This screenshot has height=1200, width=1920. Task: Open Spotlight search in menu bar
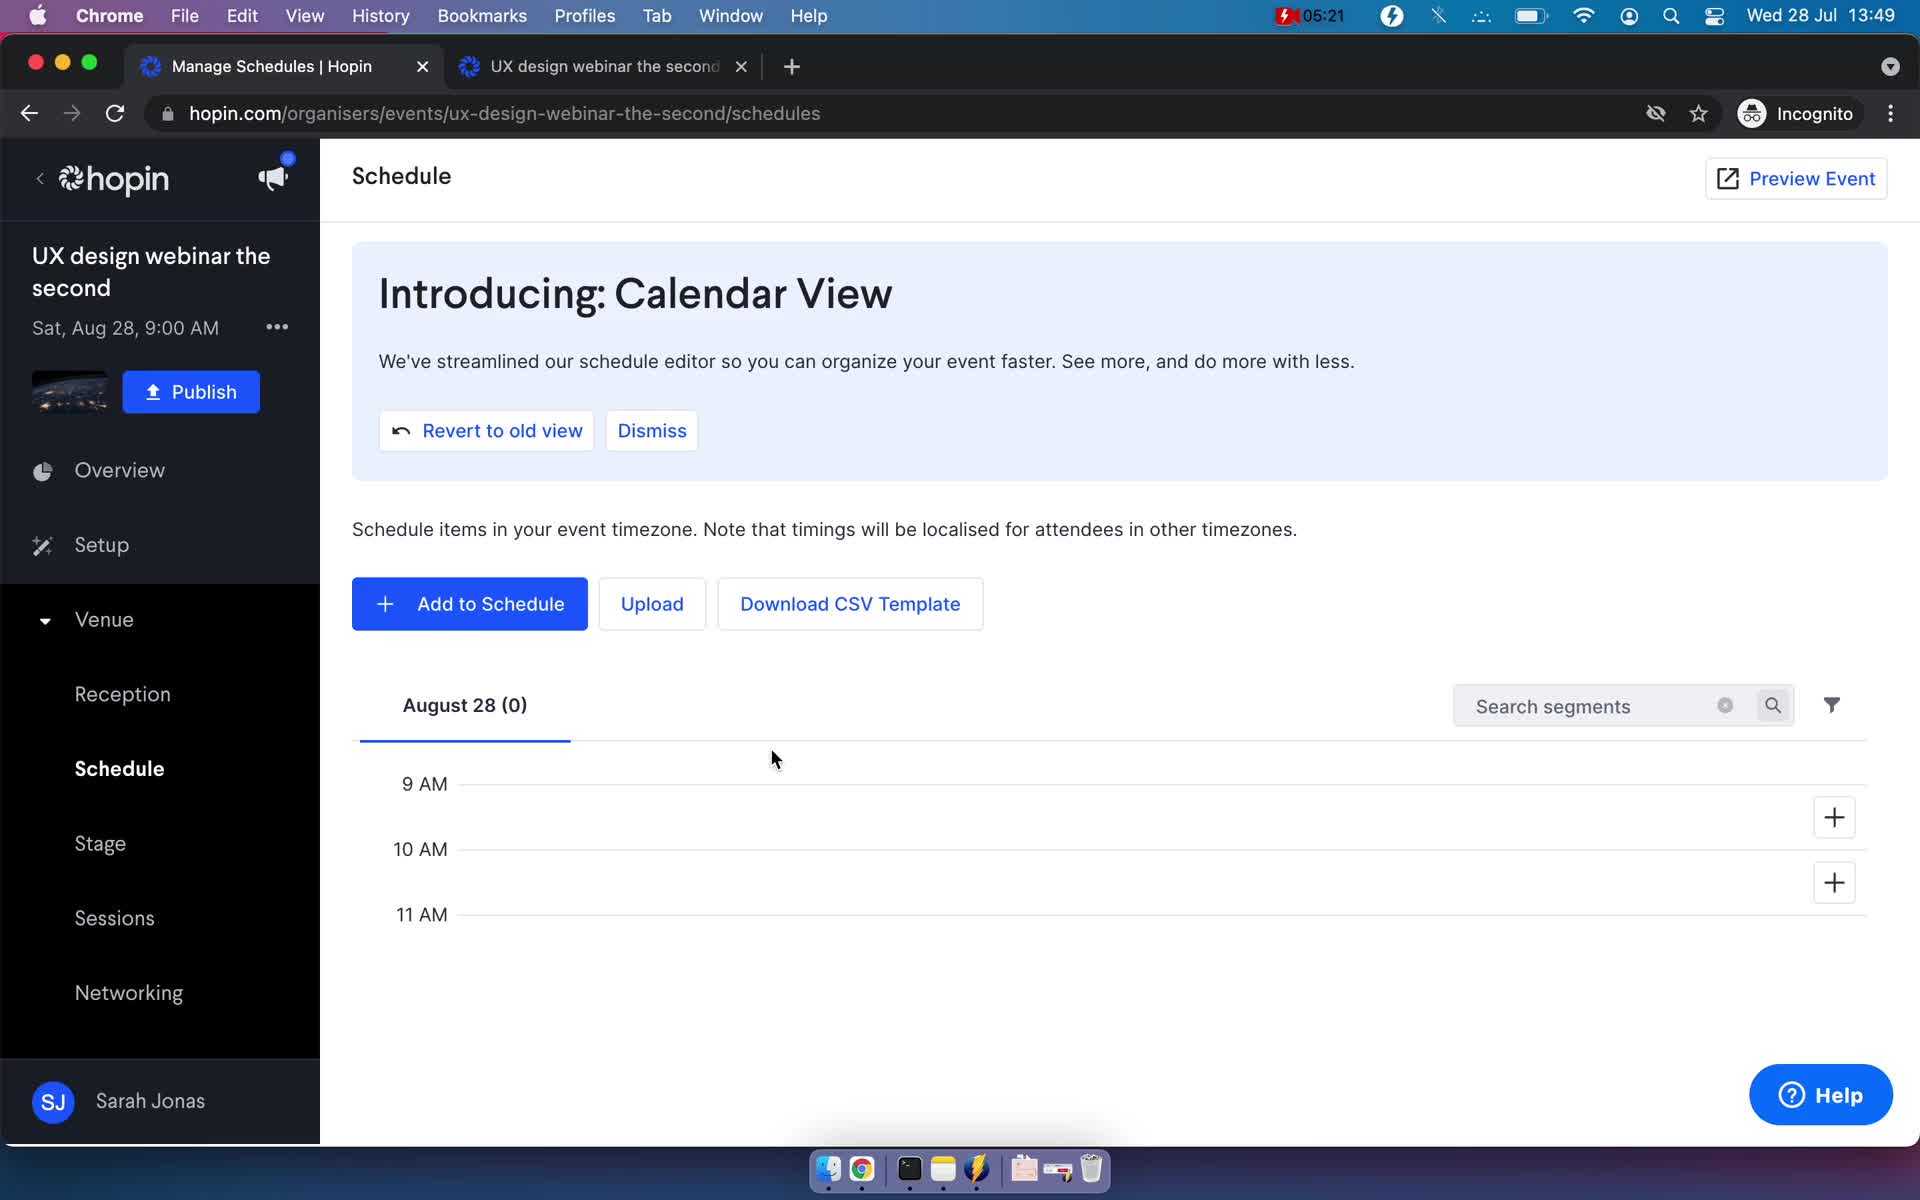1671,16
